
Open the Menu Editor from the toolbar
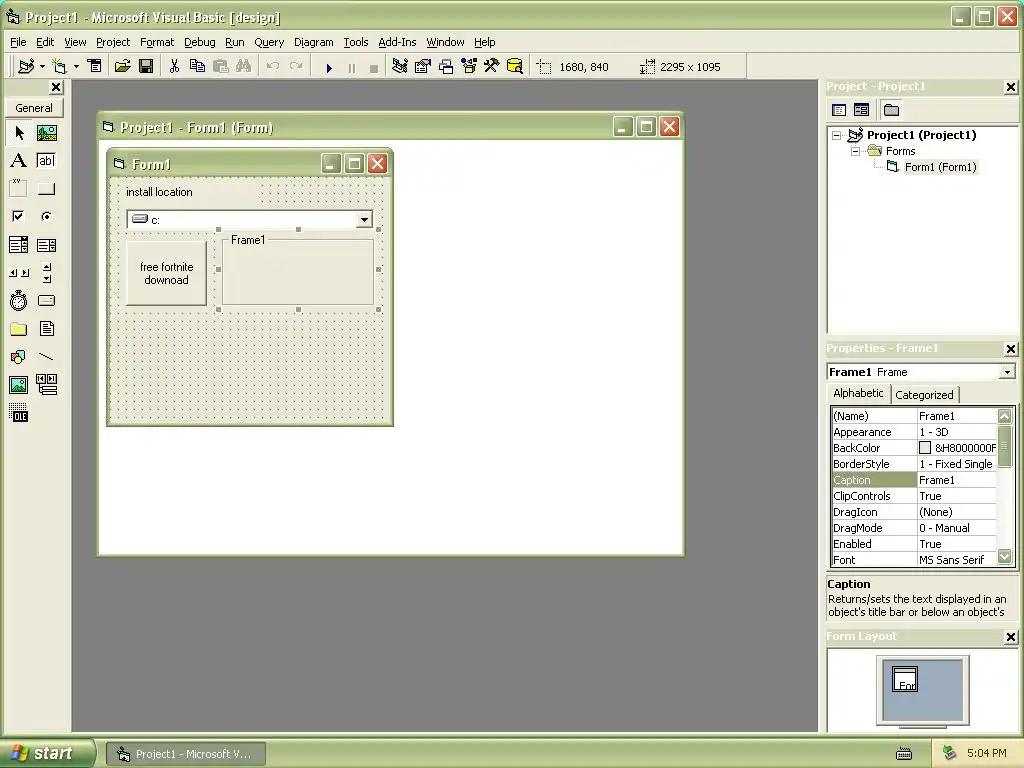[x=95, y=67]
